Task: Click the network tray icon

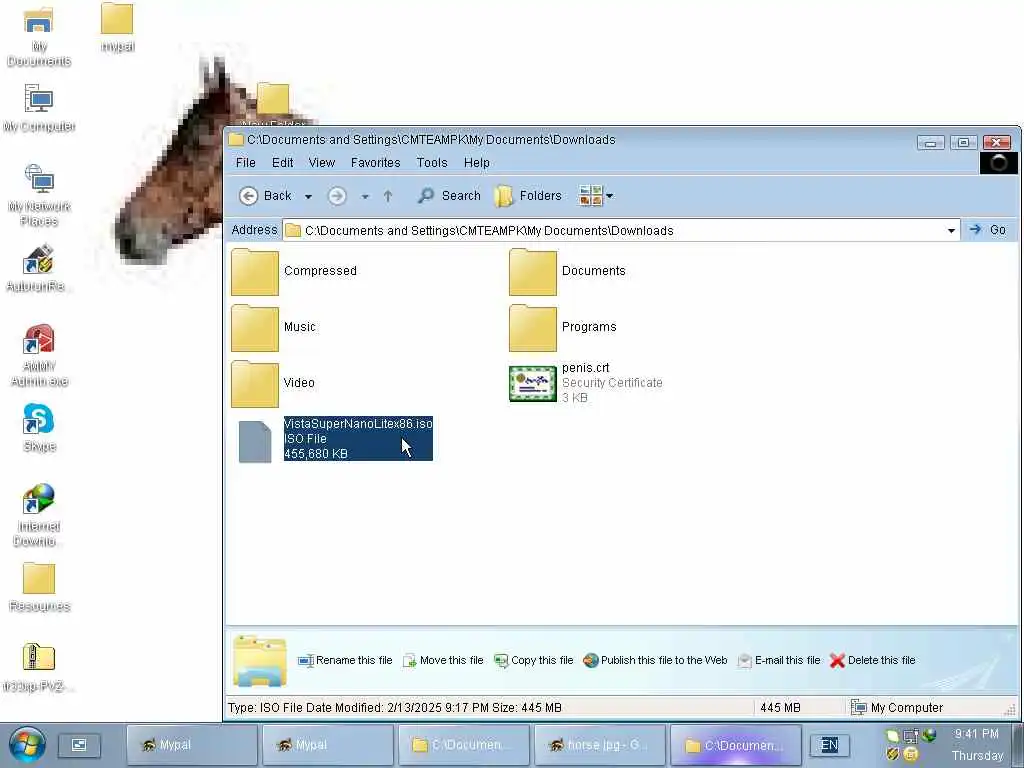Action: point(910,736)
